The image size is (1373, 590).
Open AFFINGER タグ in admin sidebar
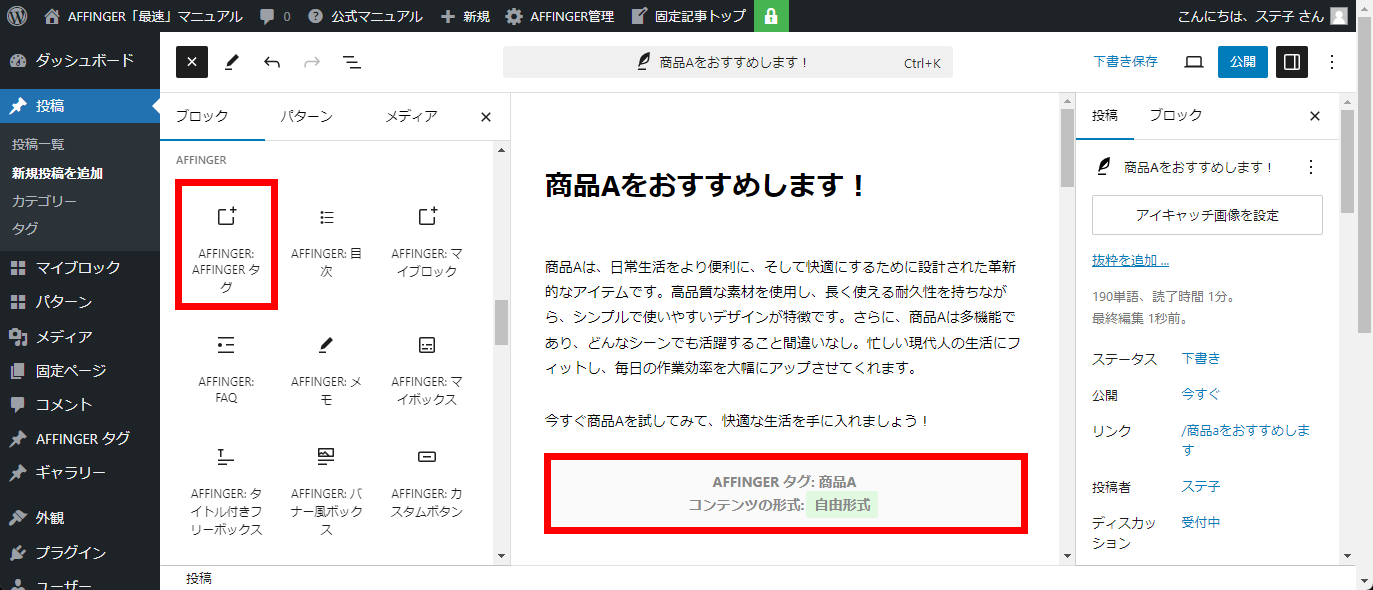point(80,438)
